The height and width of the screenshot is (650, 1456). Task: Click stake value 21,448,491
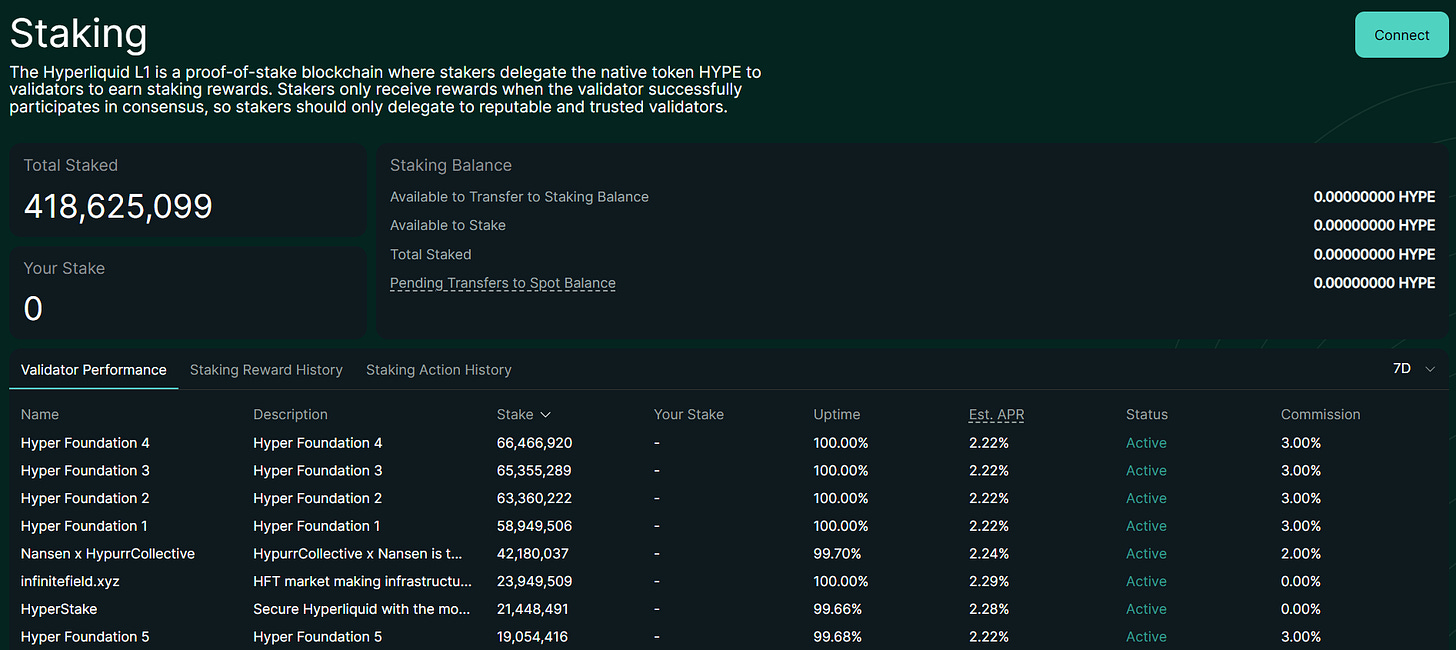click(x=534, y=609)
